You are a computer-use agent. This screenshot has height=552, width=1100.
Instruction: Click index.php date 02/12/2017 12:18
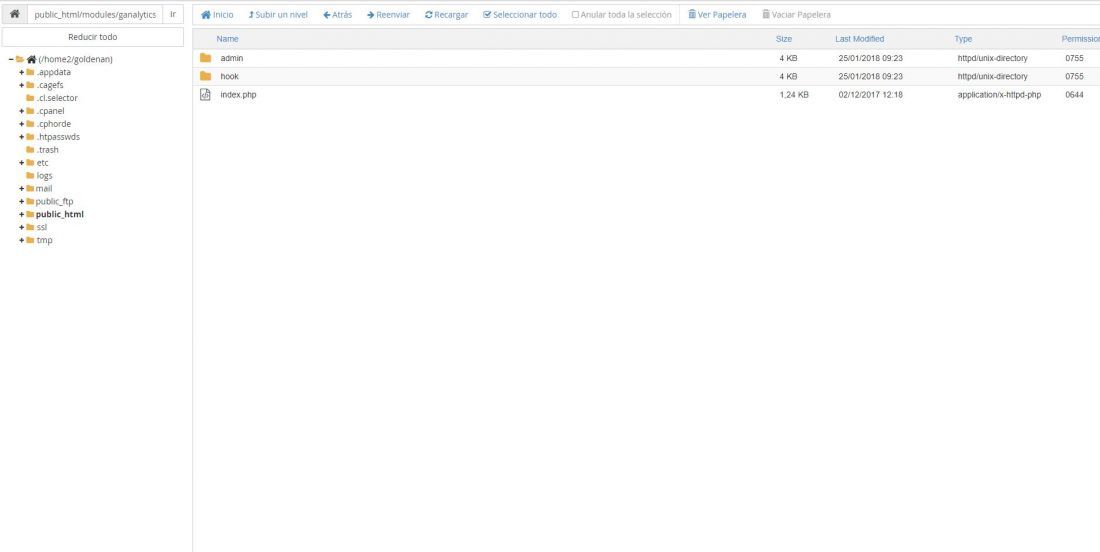coord(871,95)
